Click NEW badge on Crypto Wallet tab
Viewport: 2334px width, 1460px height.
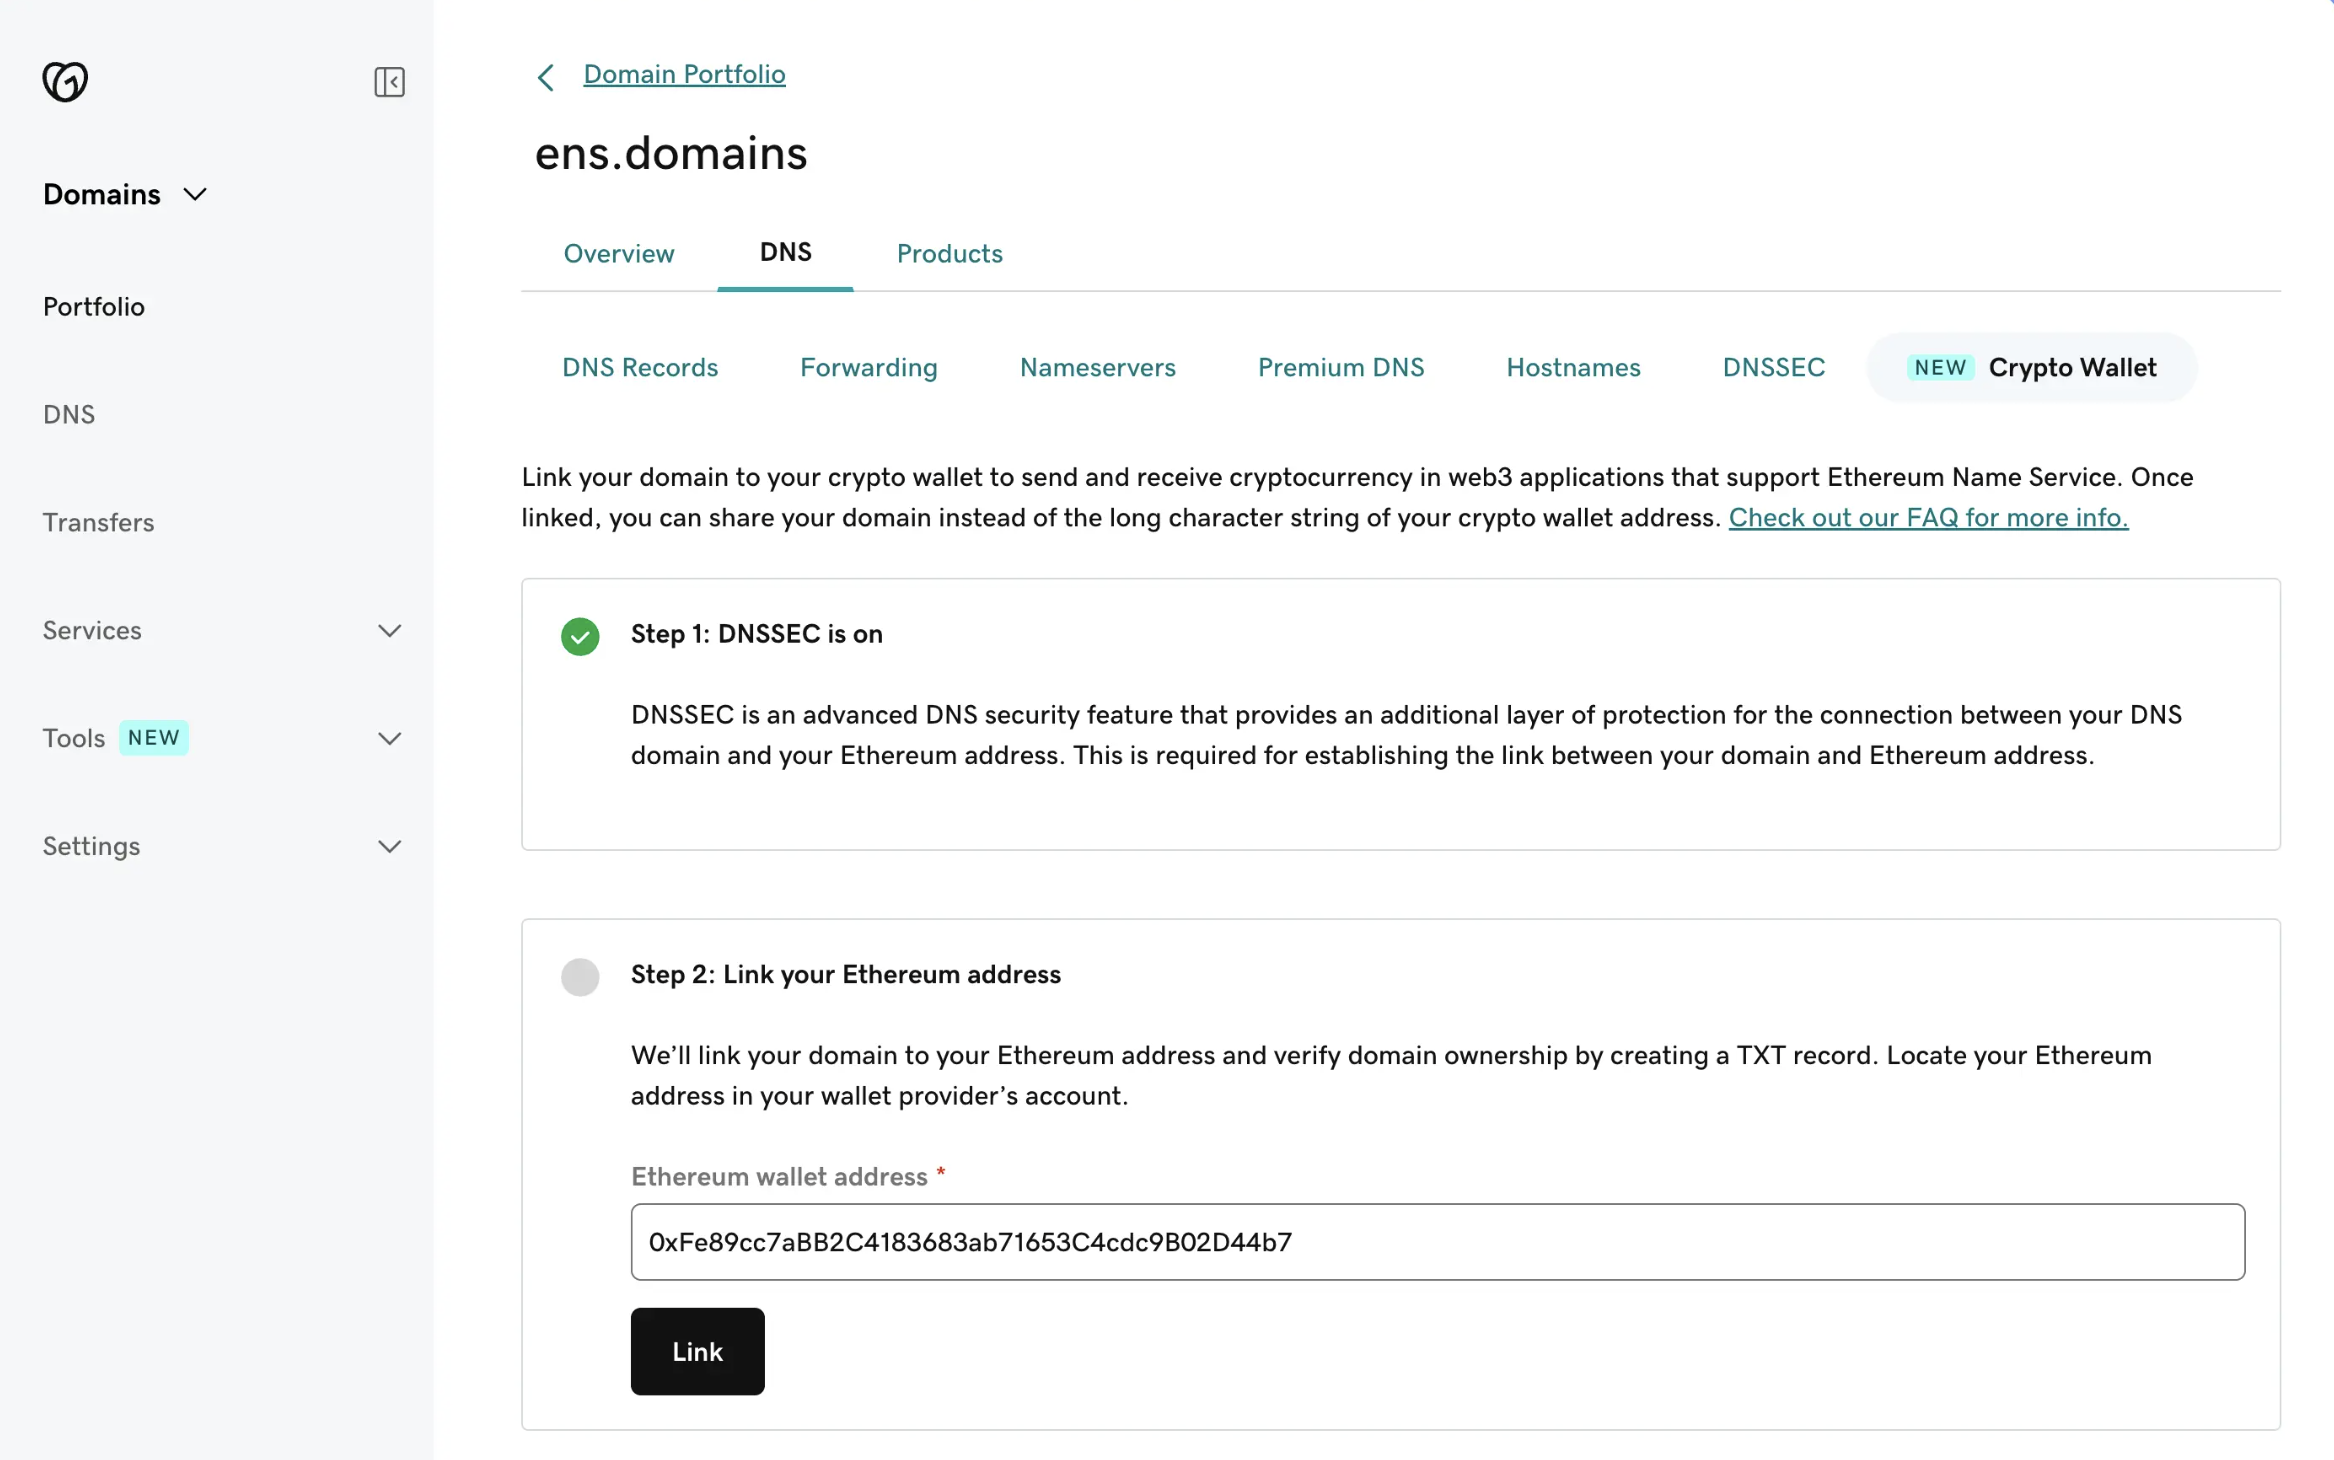coord(1940,368)
